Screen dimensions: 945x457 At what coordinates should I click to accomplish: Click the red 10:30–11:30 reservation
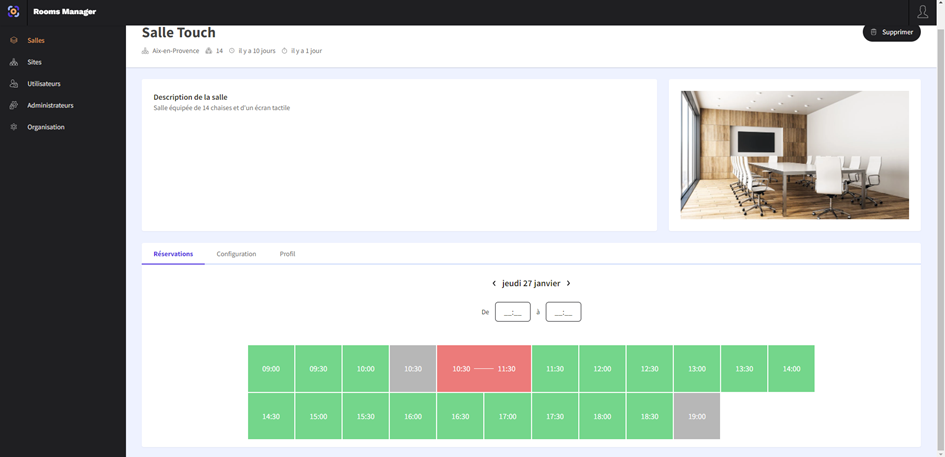(x=484, y=369)
